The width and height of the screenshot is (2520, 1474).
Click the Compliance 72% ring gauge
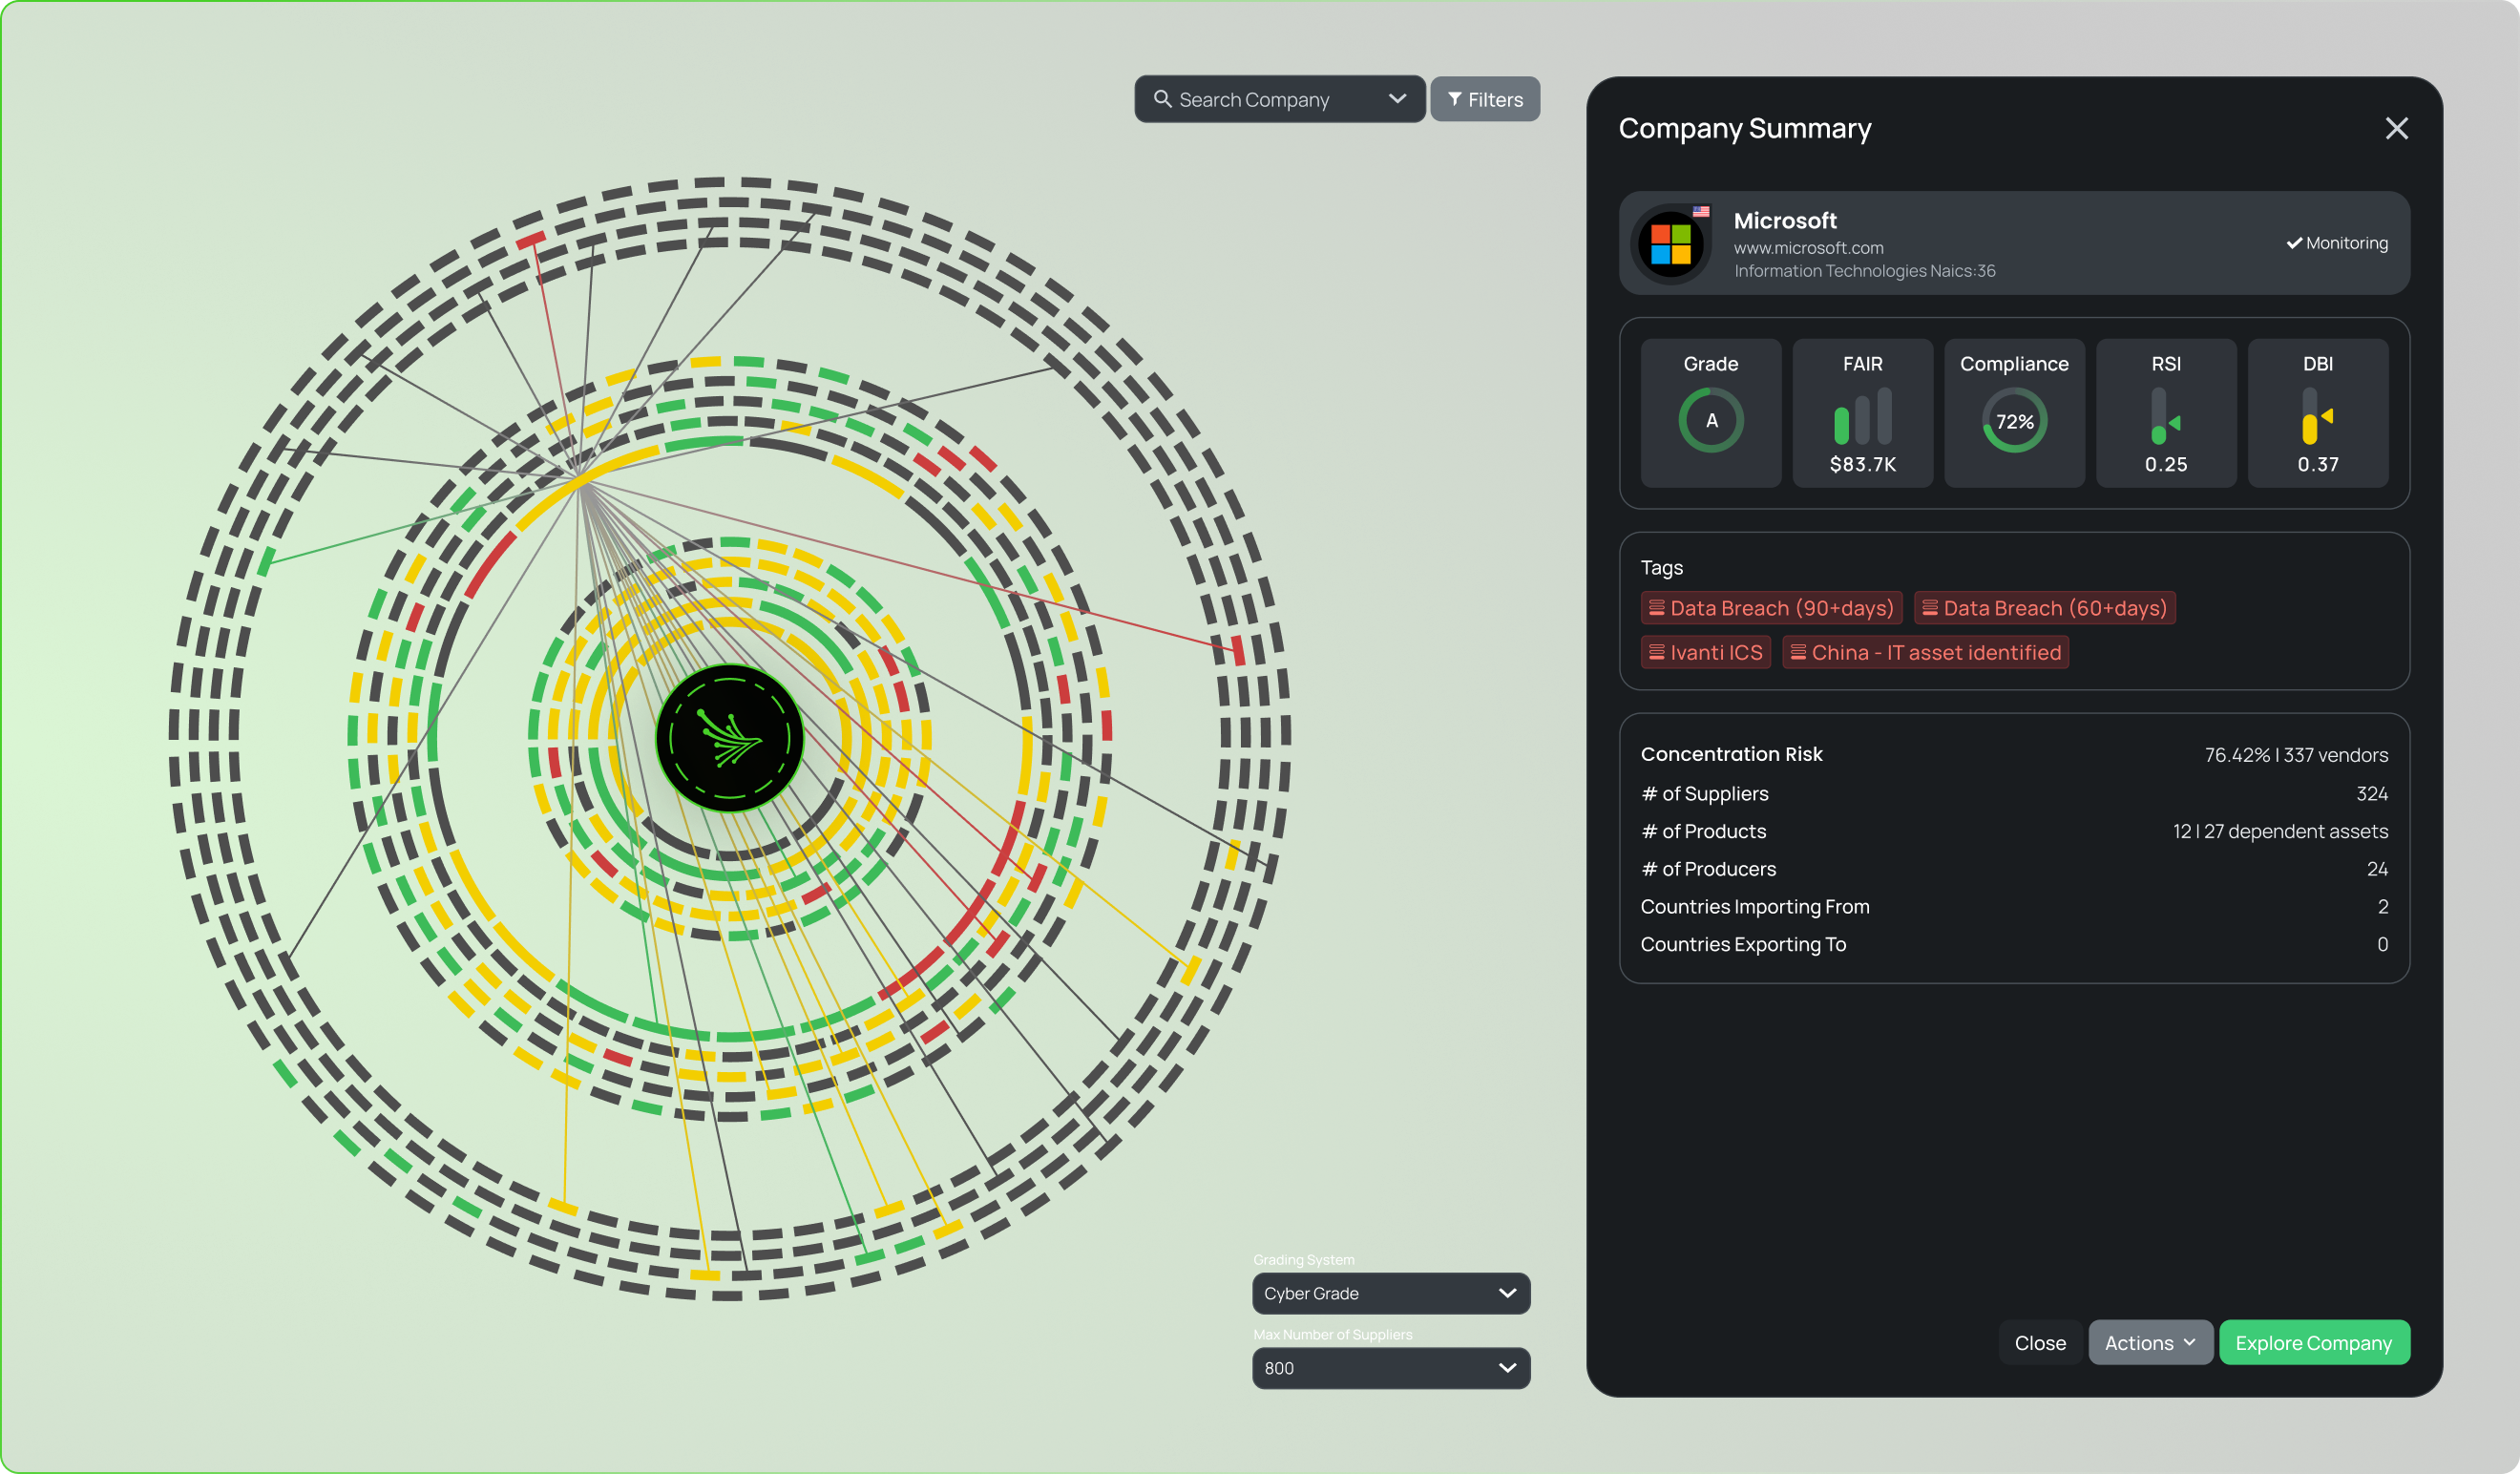pos(2014,421)
